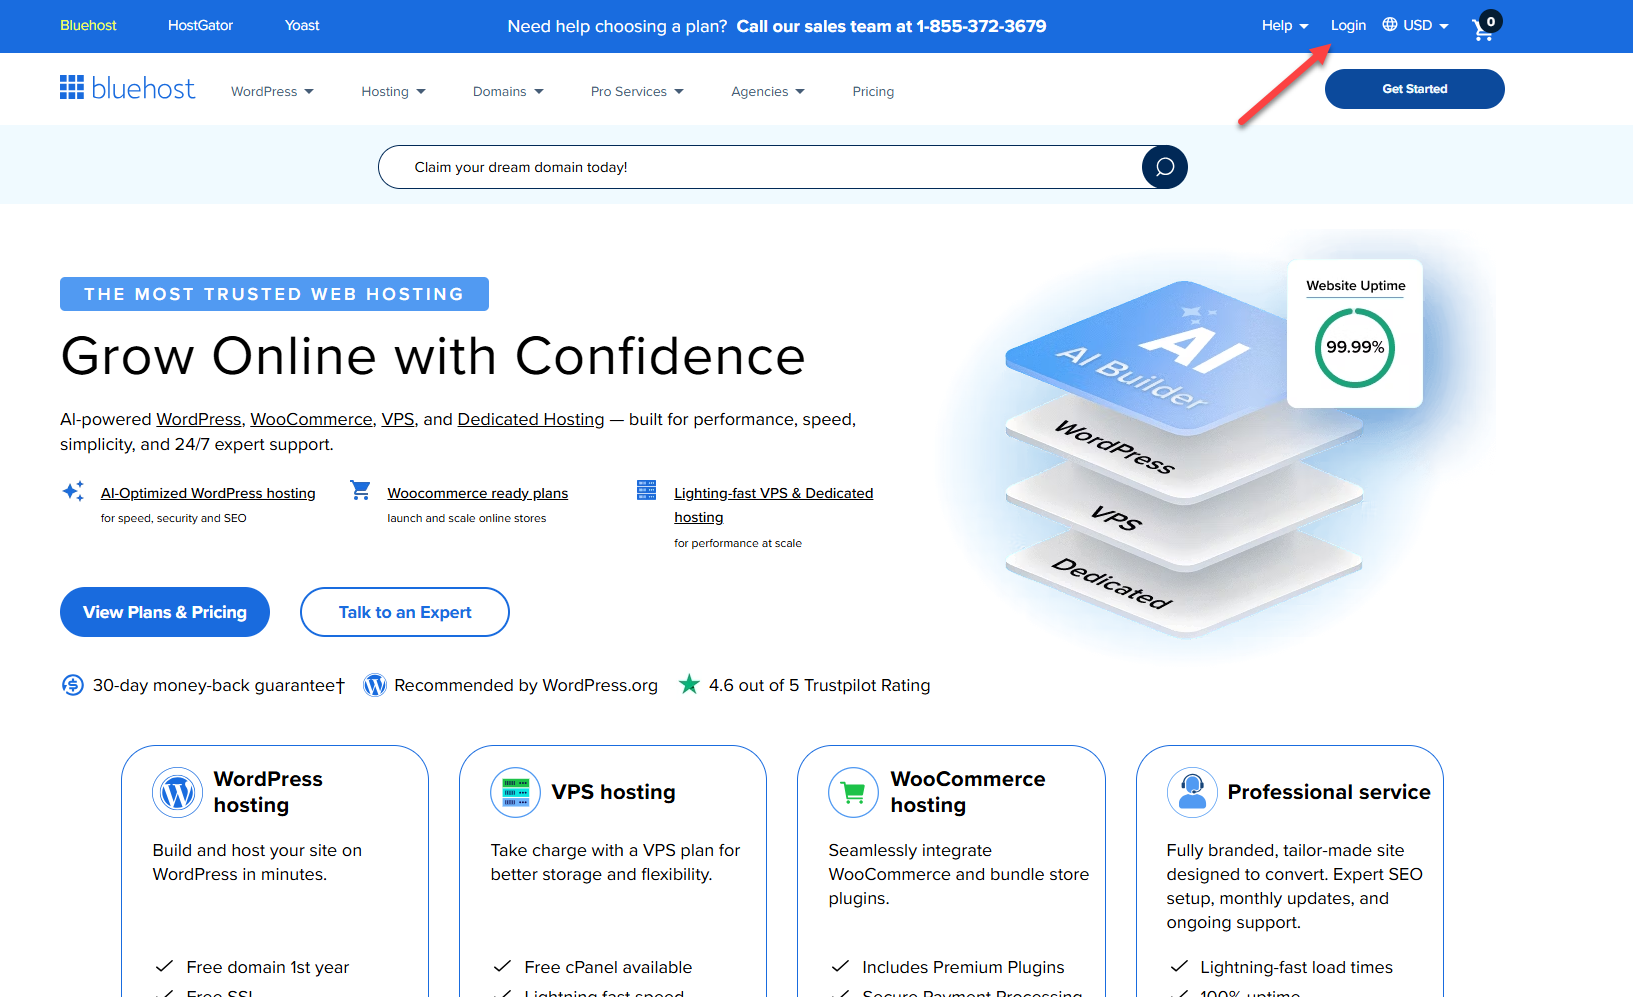1633x997 pixels.
Task: Open the Help dropdown menu
Action: [x=1284, y=26]
